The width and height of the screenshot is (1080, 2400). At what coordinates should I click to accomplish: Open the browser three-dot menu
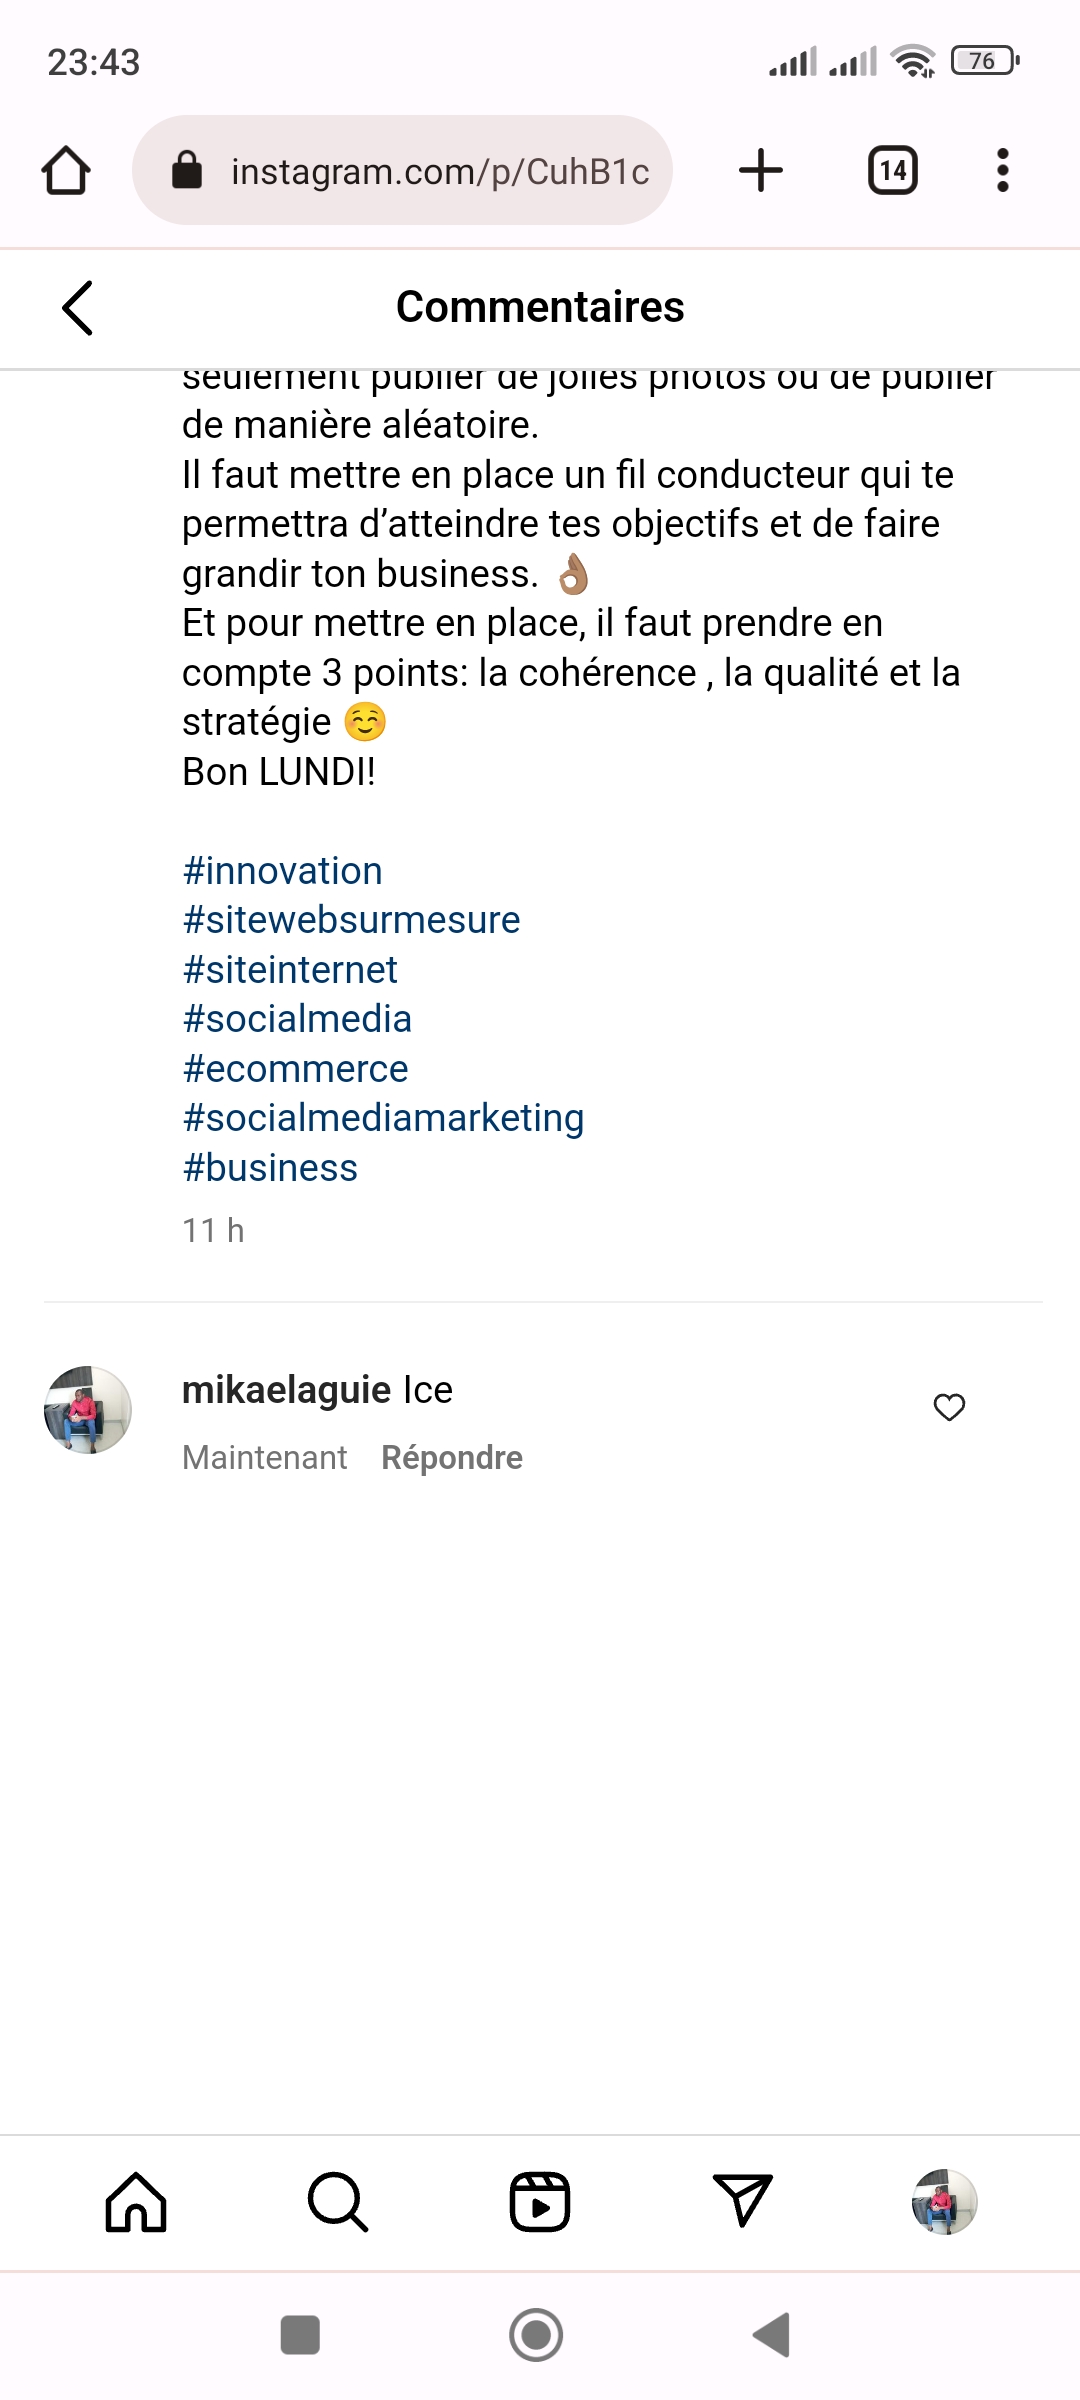click(x=1002, y=170)
